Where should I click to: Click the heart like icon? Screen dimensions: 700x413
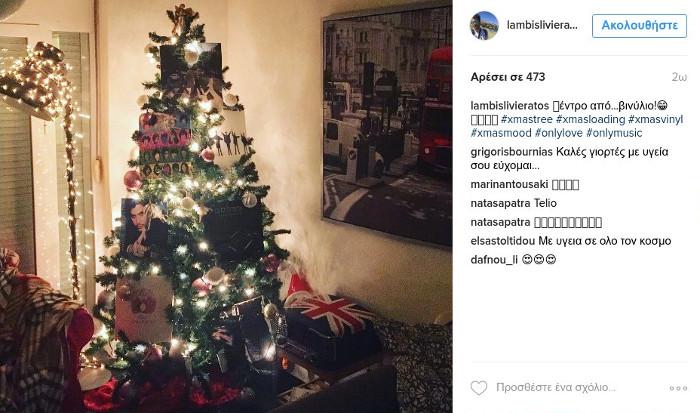(479, 388)
